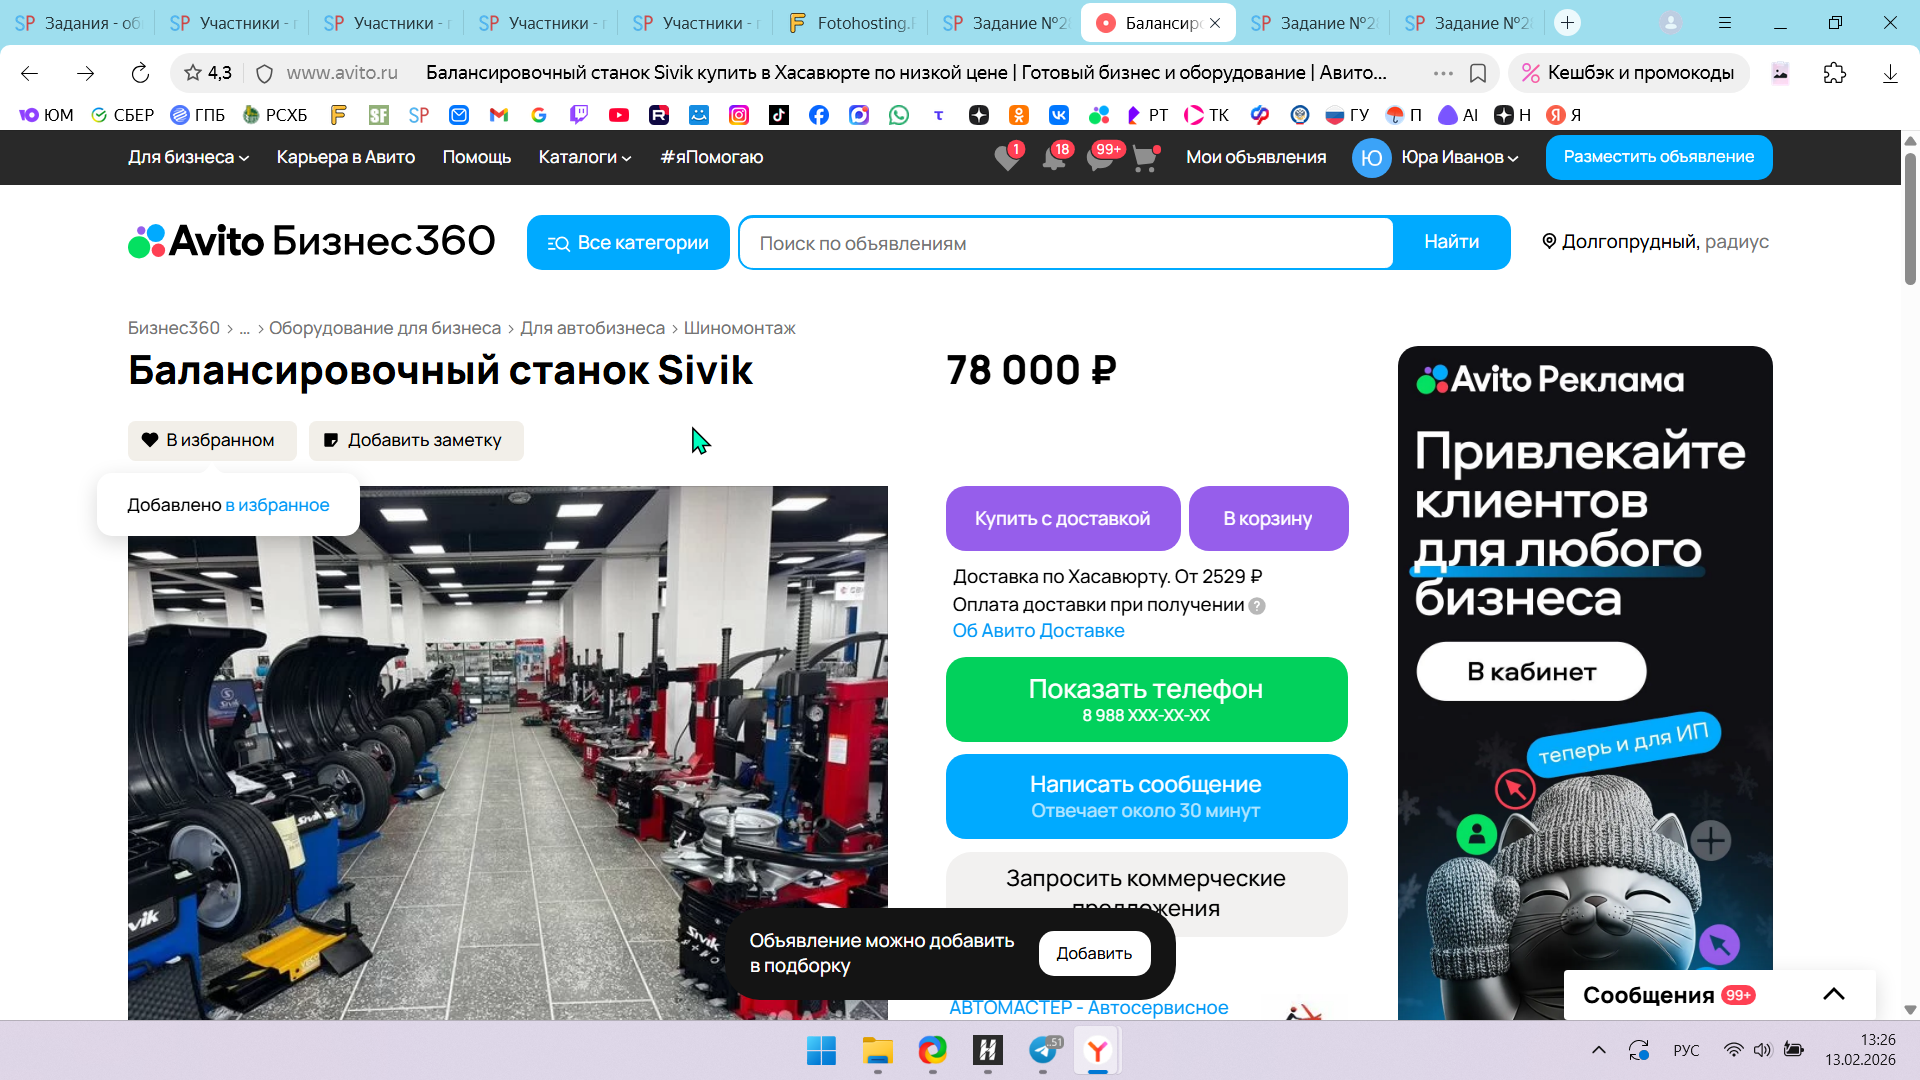Click the 'Поиск по объявлениям' search field
1920x1080 pixels.
tap(1065, 243)
